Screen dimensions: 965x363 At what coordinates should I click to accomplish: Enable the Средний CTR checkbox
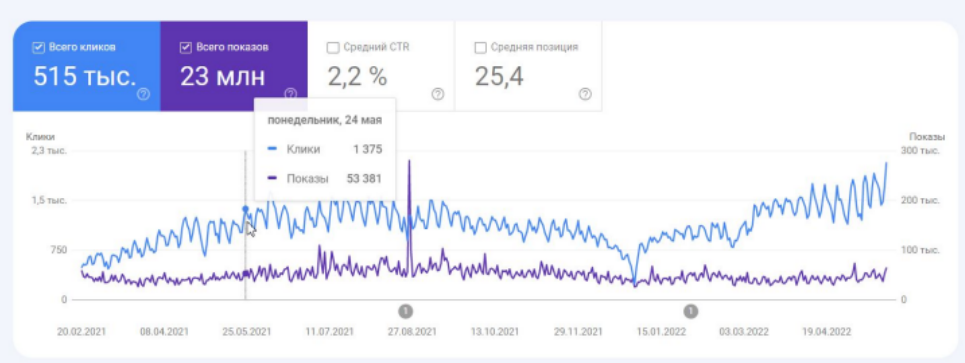[333, 48]
